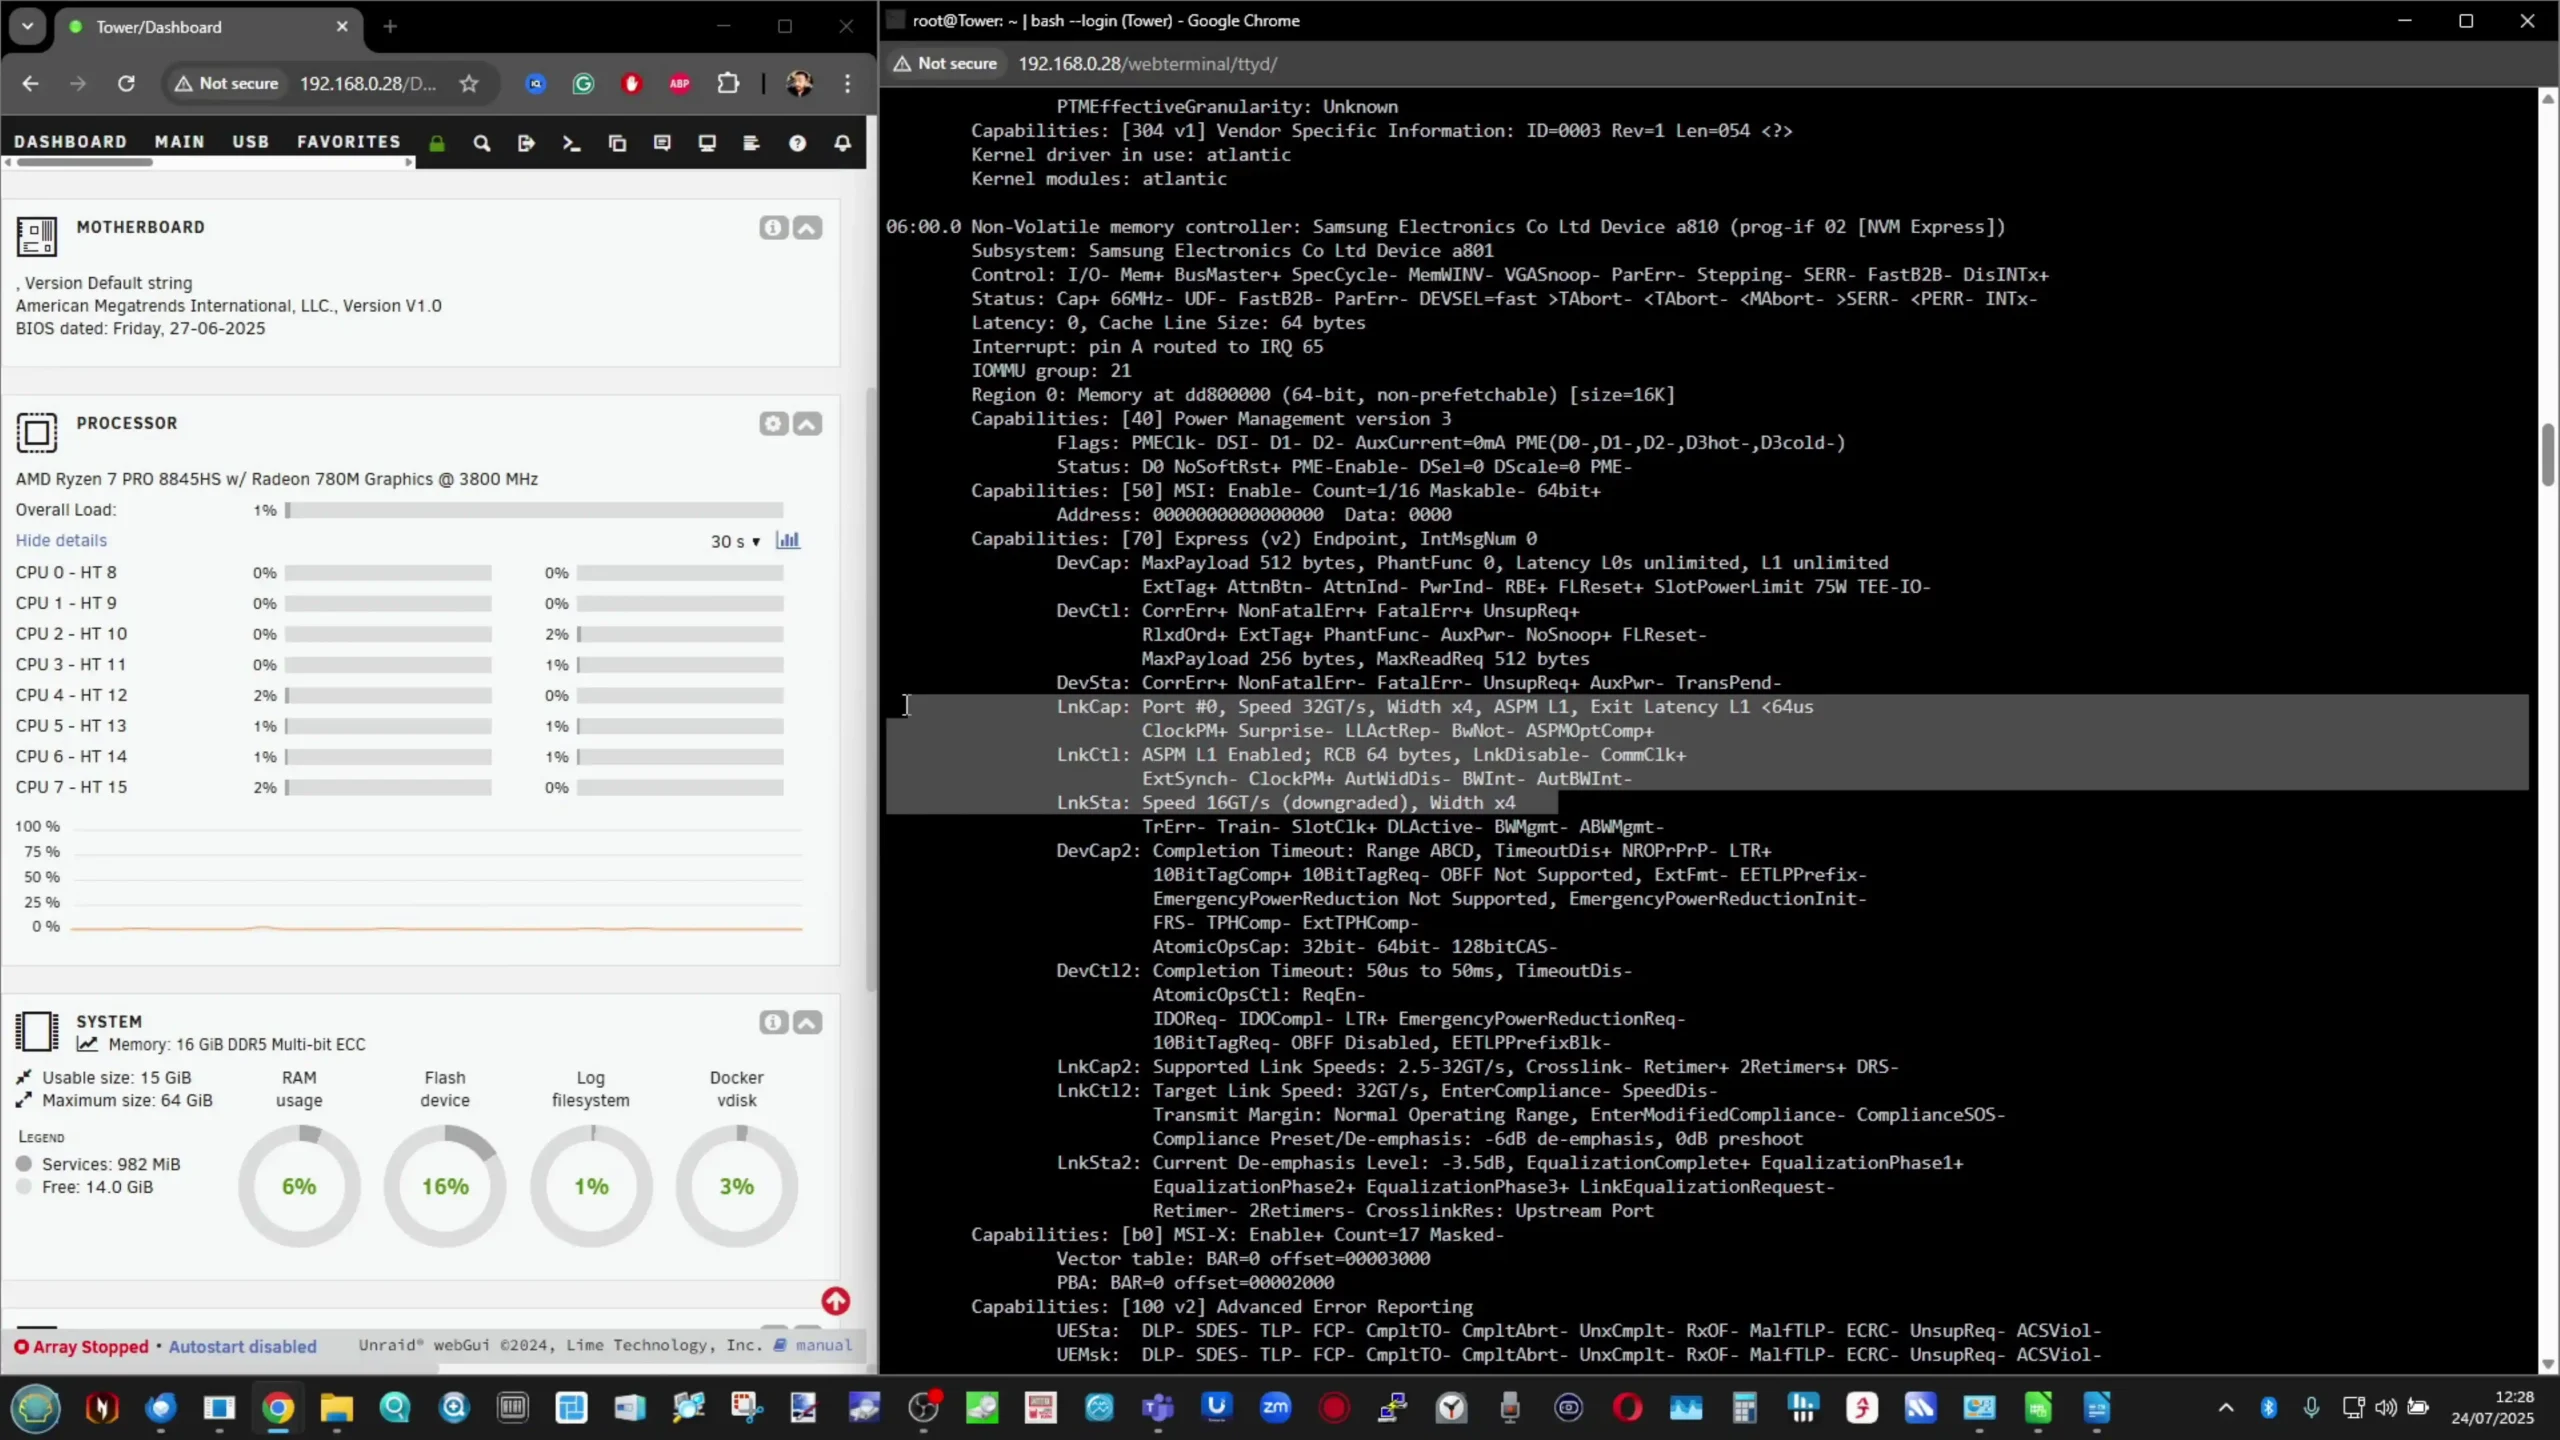Show hidden system tray icons

tap(2226, 1408)
